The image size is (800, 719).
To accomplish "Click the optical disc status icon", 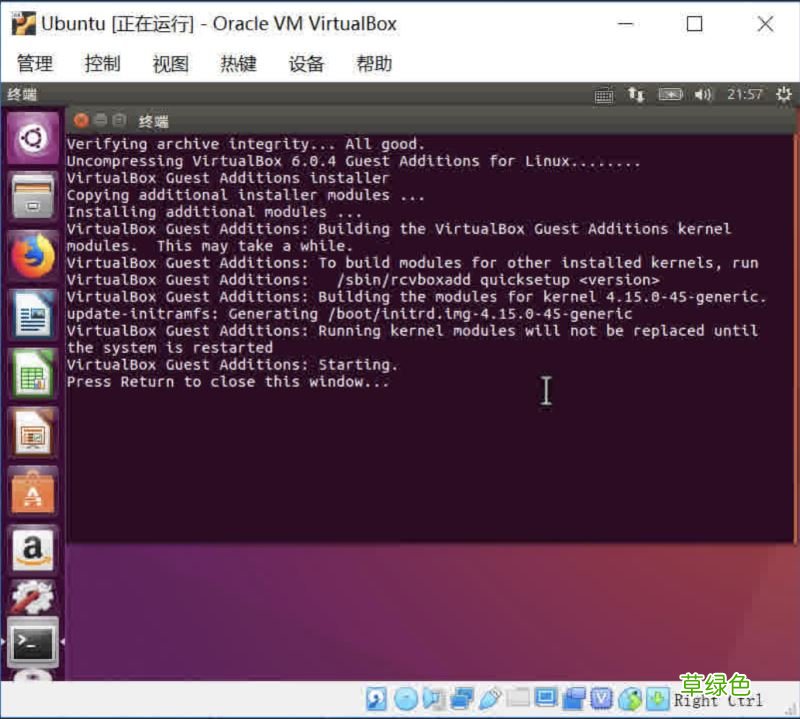I will pos(405,699).
